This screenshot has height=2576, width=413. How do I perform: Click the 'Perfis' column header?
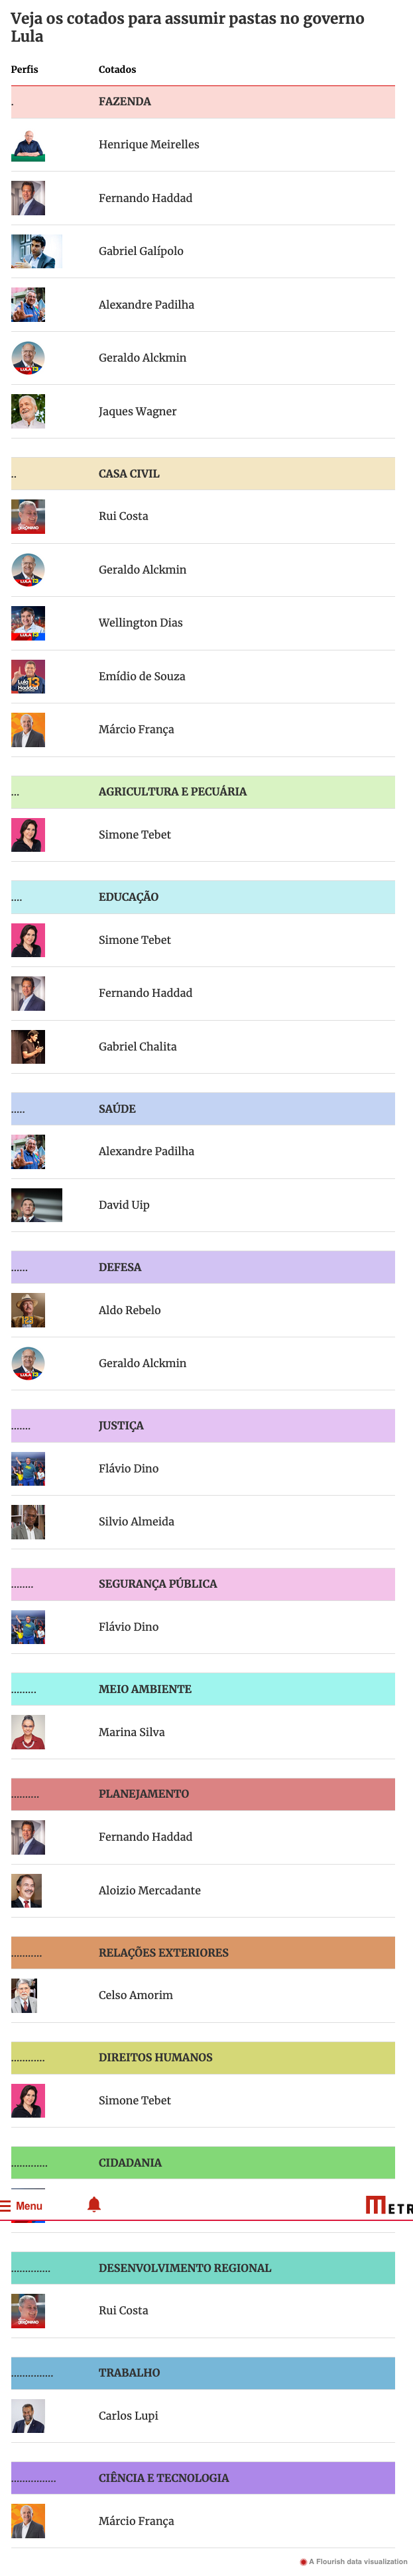tap(25, 69)
